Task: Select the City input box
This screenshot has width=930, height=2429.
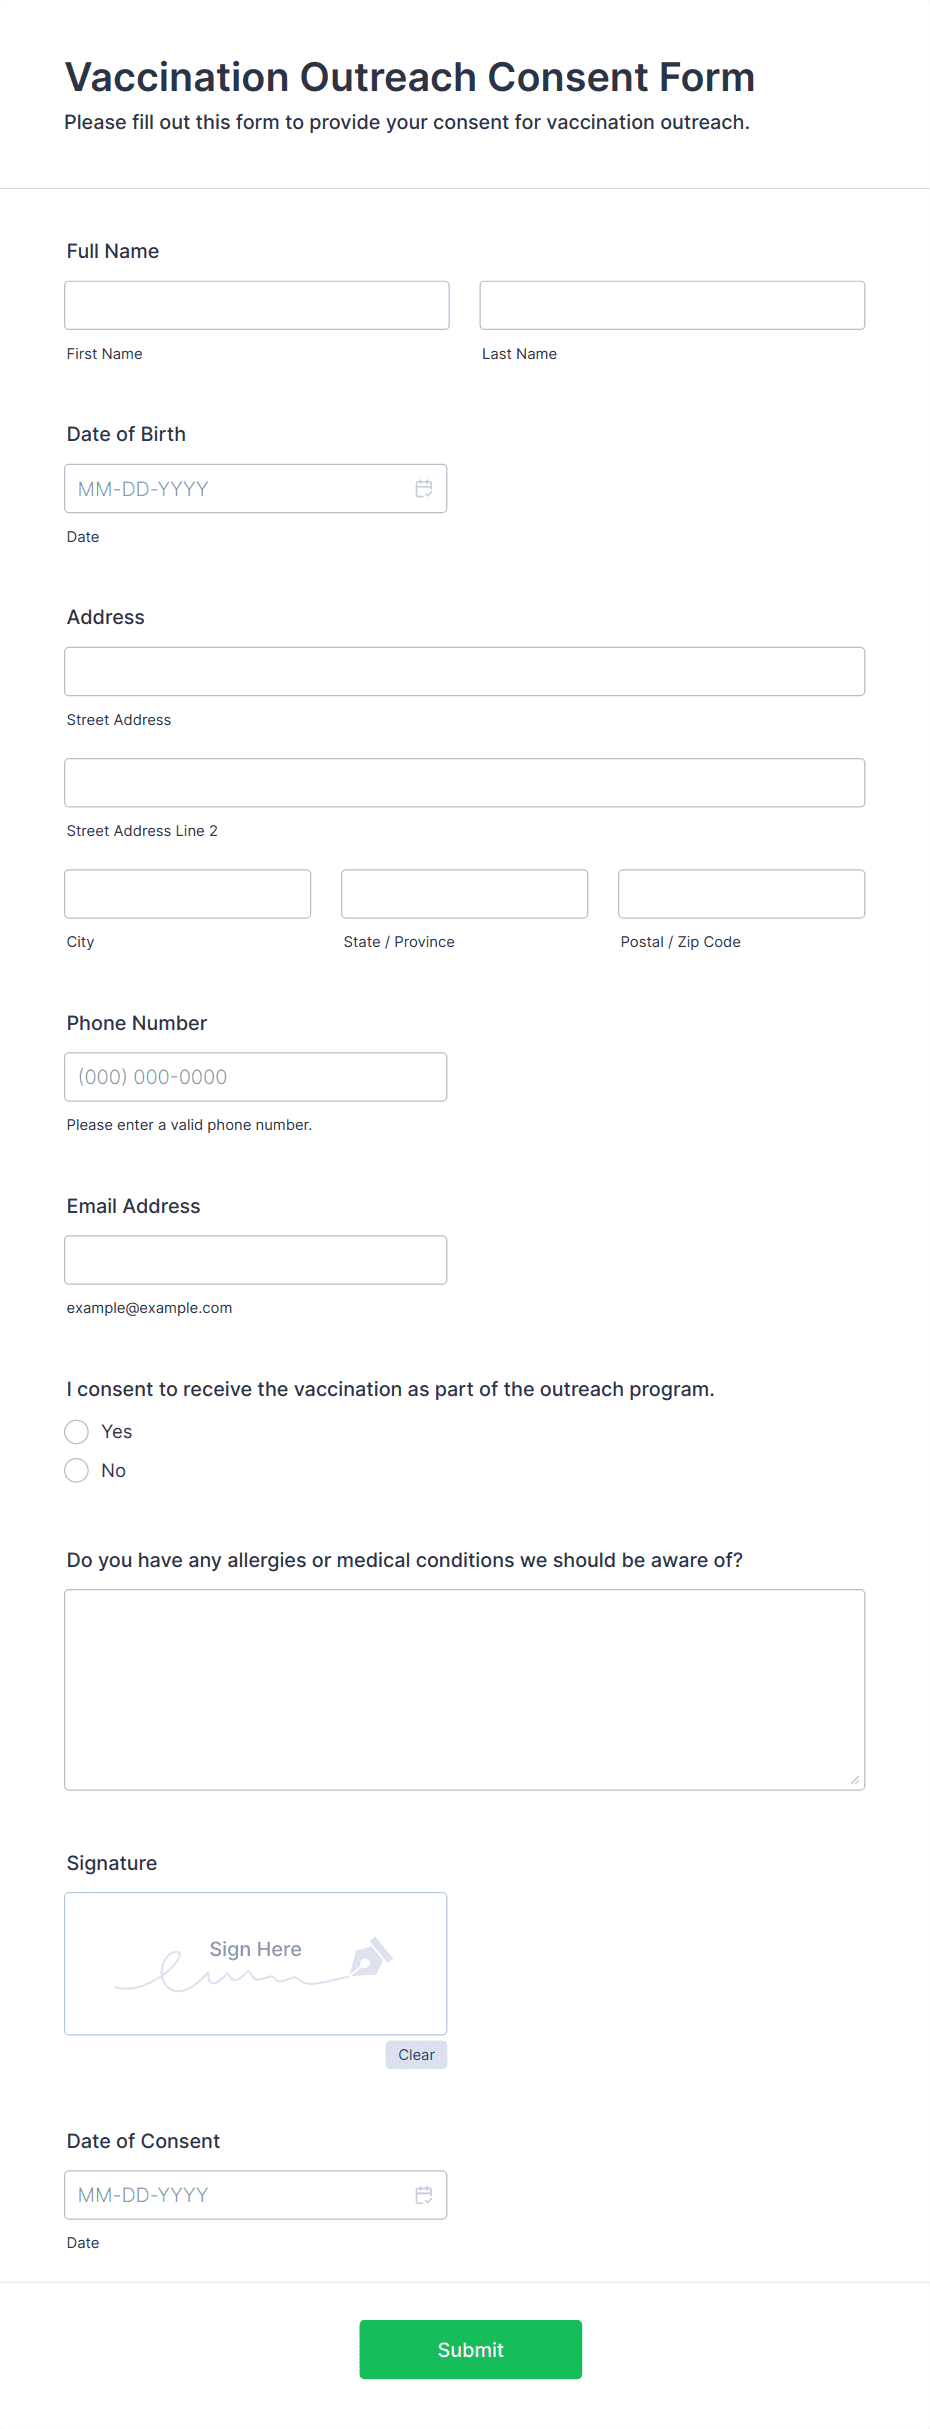Action: click(x=187, y=893)
